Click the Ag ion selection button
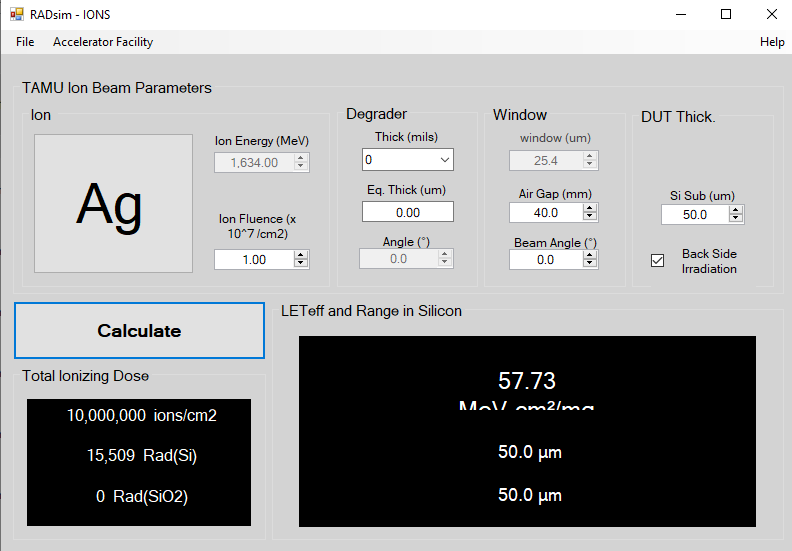Screen dimensions: 792x551 click(x=113, y=204)
